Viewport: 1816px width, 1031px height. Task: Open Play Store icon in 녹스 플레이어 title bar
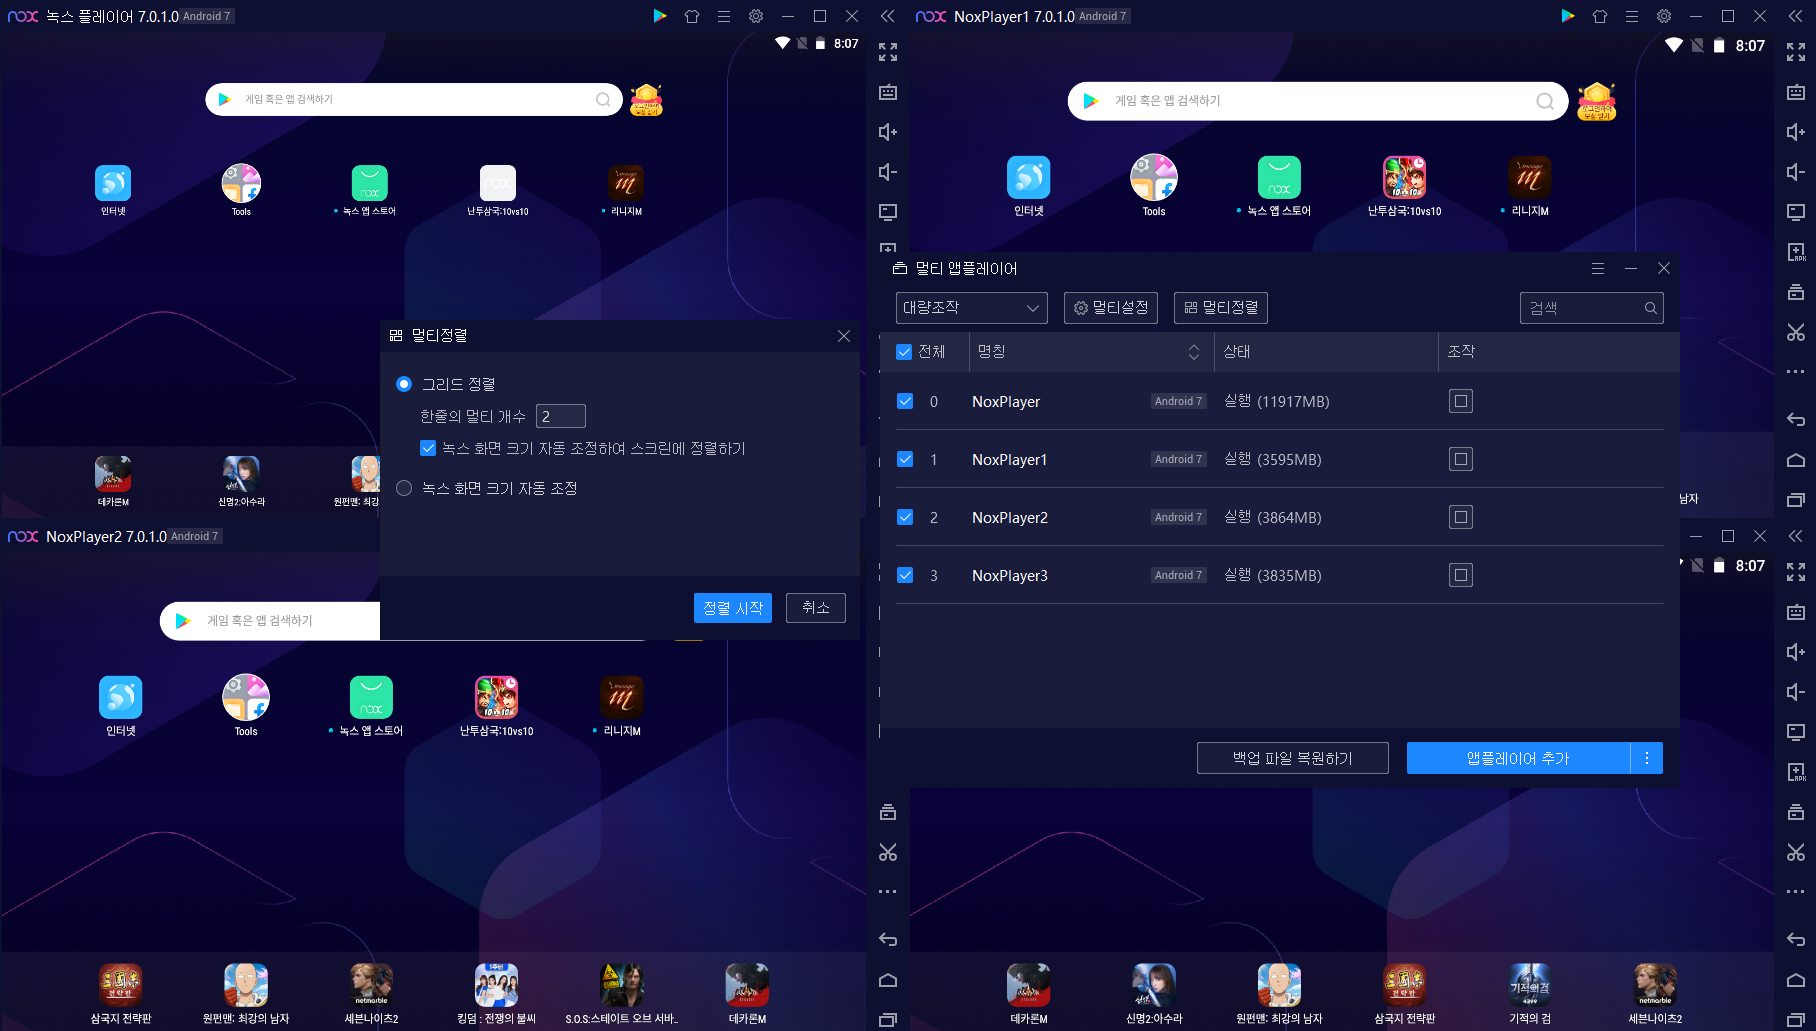(660, 16)
